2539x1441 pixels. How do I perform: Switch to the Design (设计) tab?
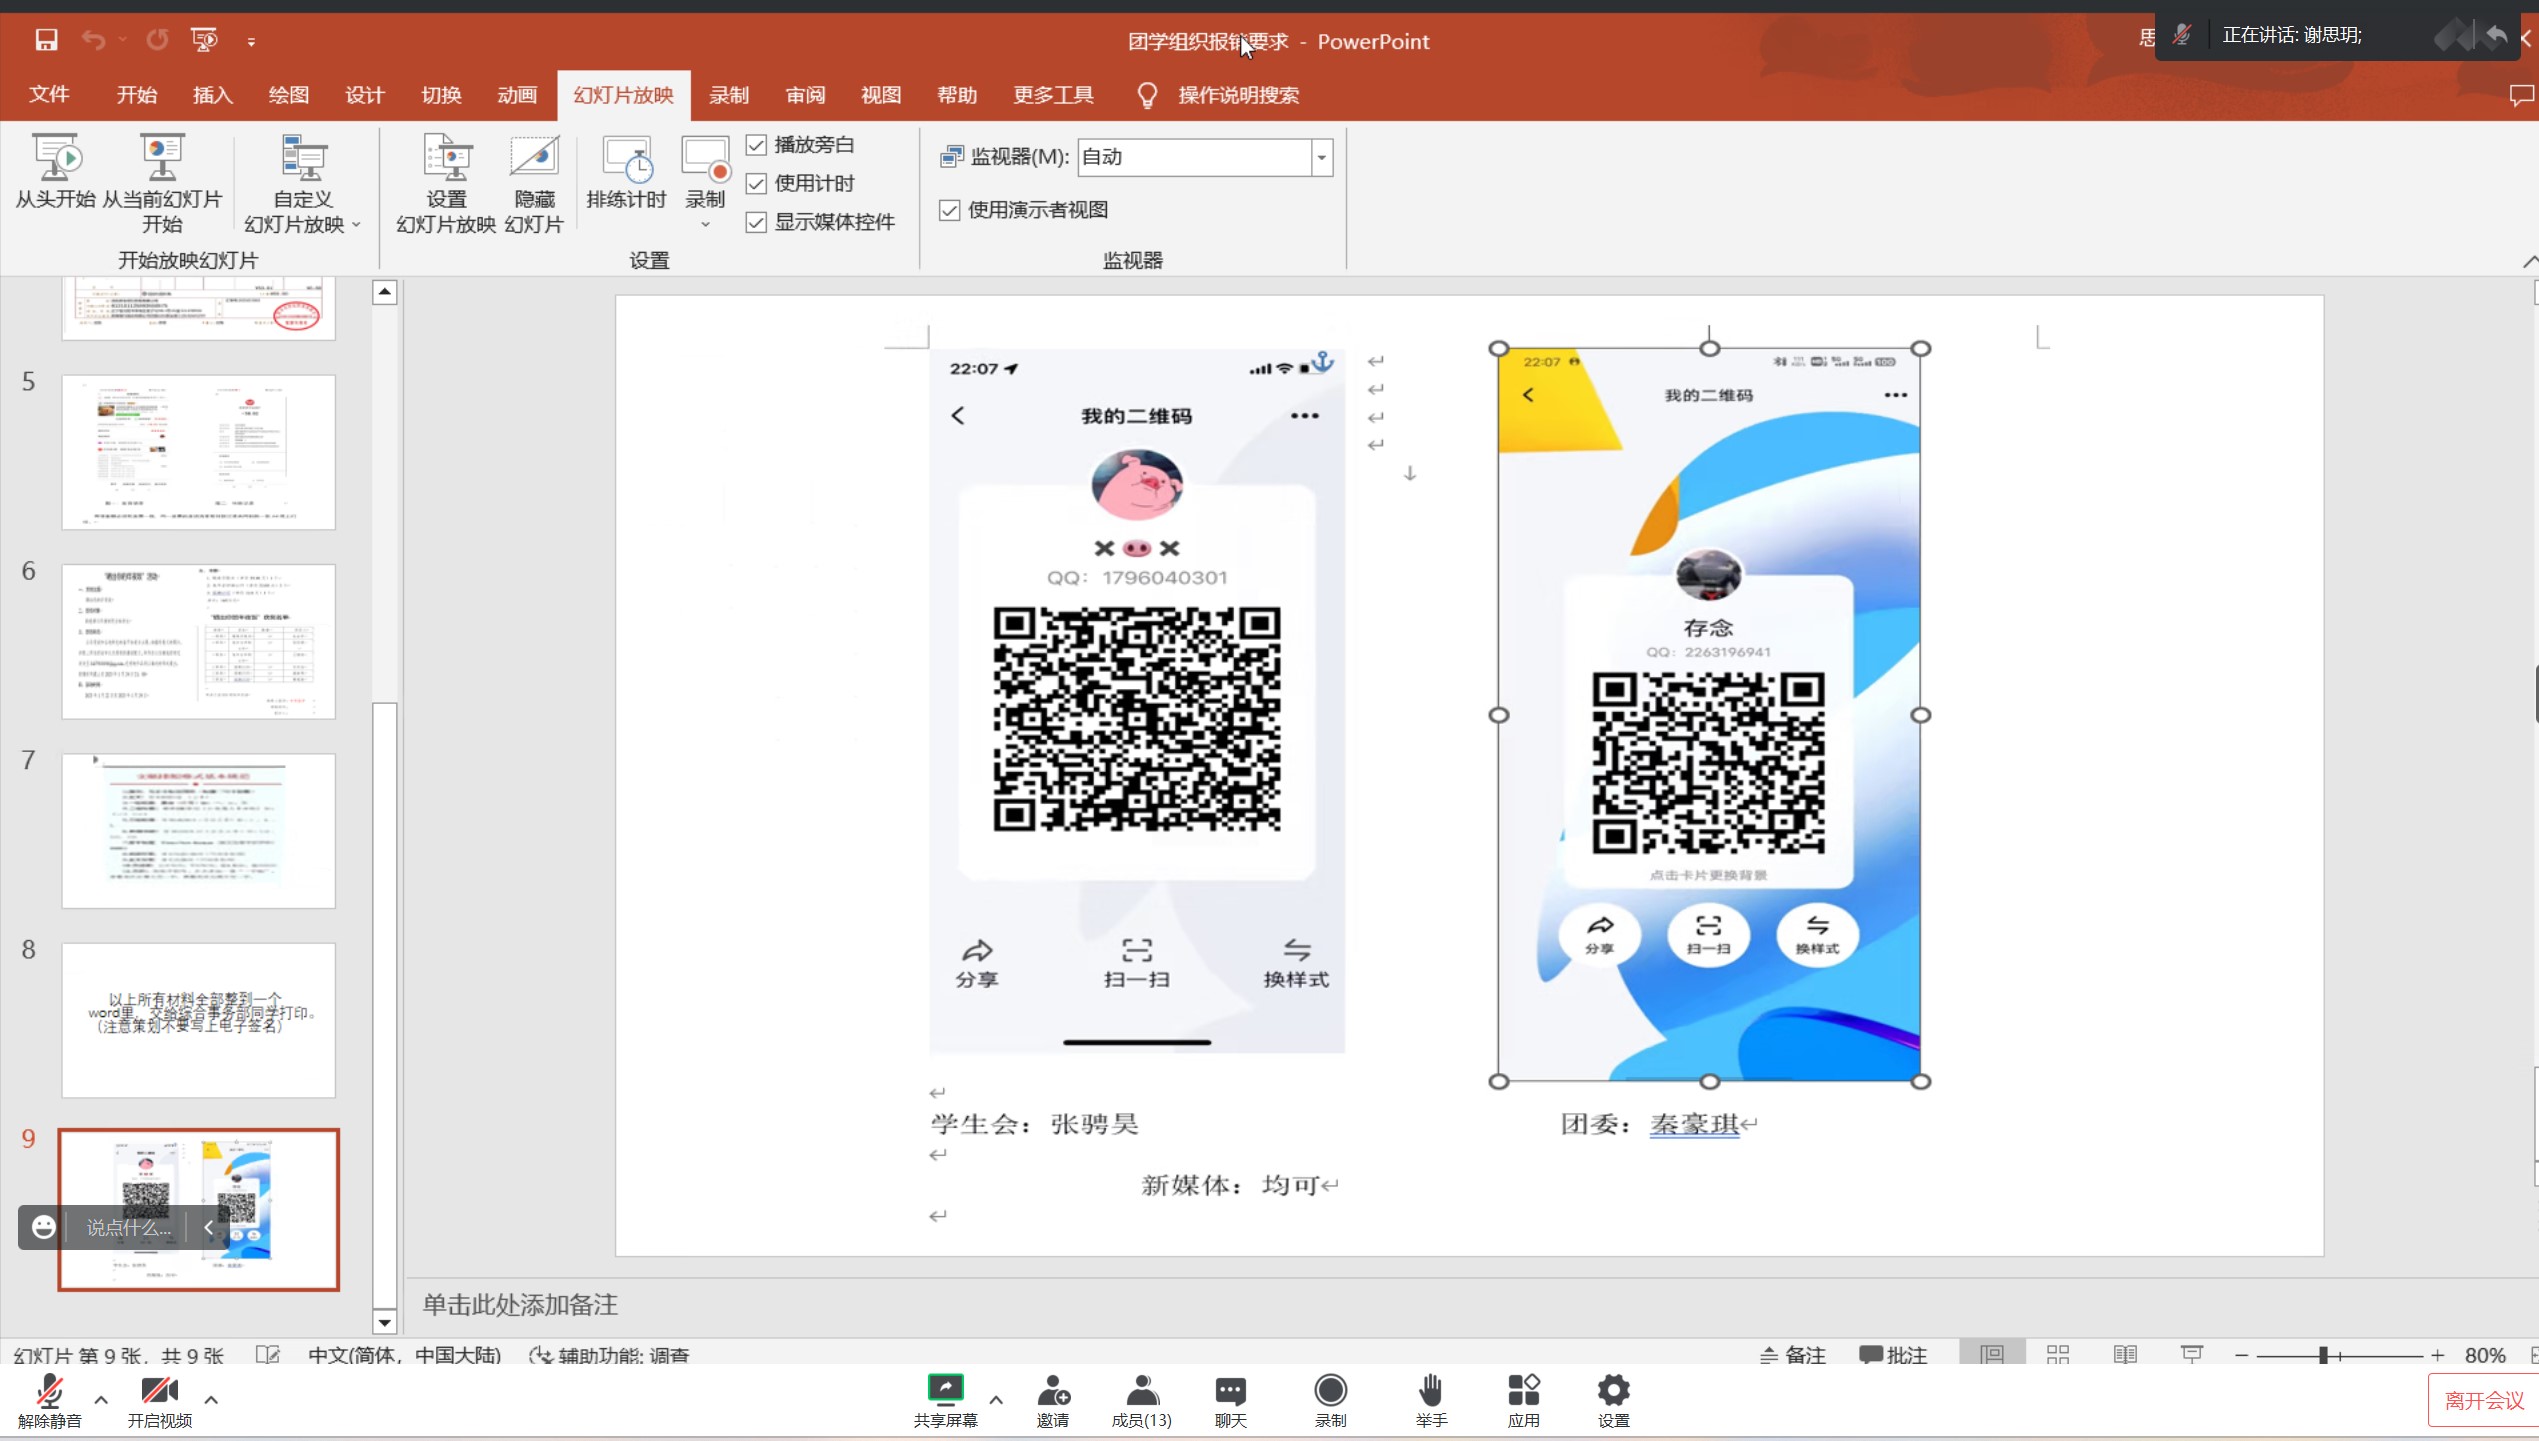pyautogui.click(x=364, y=95)
